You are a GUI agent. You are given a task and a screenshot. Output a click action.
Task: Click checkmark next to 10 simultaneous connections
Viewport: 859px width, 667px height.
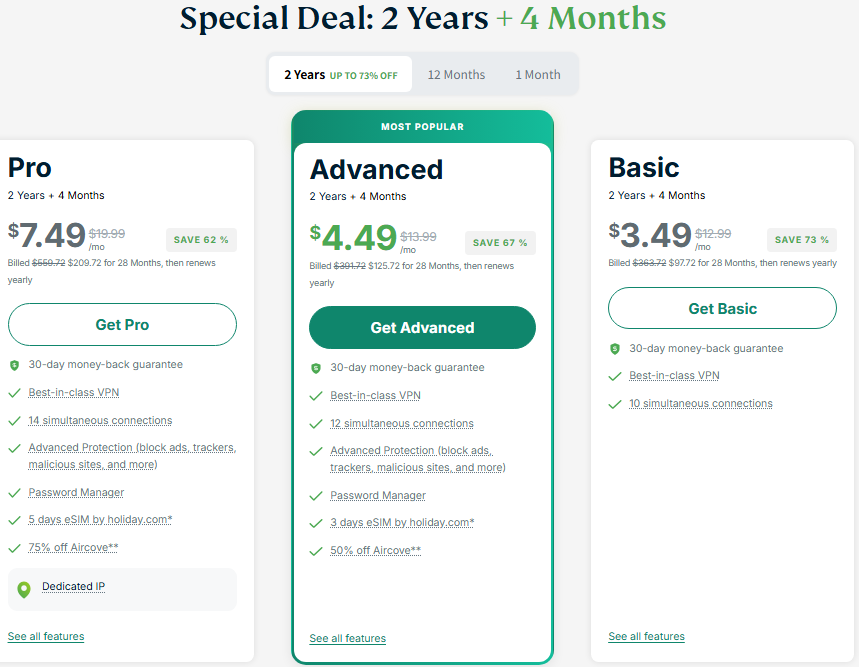[x=615, y=404]
